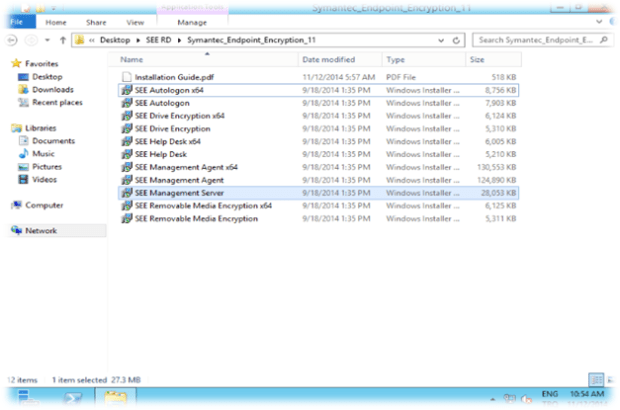Click the SEE Drive Encryption x64 installer icon

coord(126,115)
